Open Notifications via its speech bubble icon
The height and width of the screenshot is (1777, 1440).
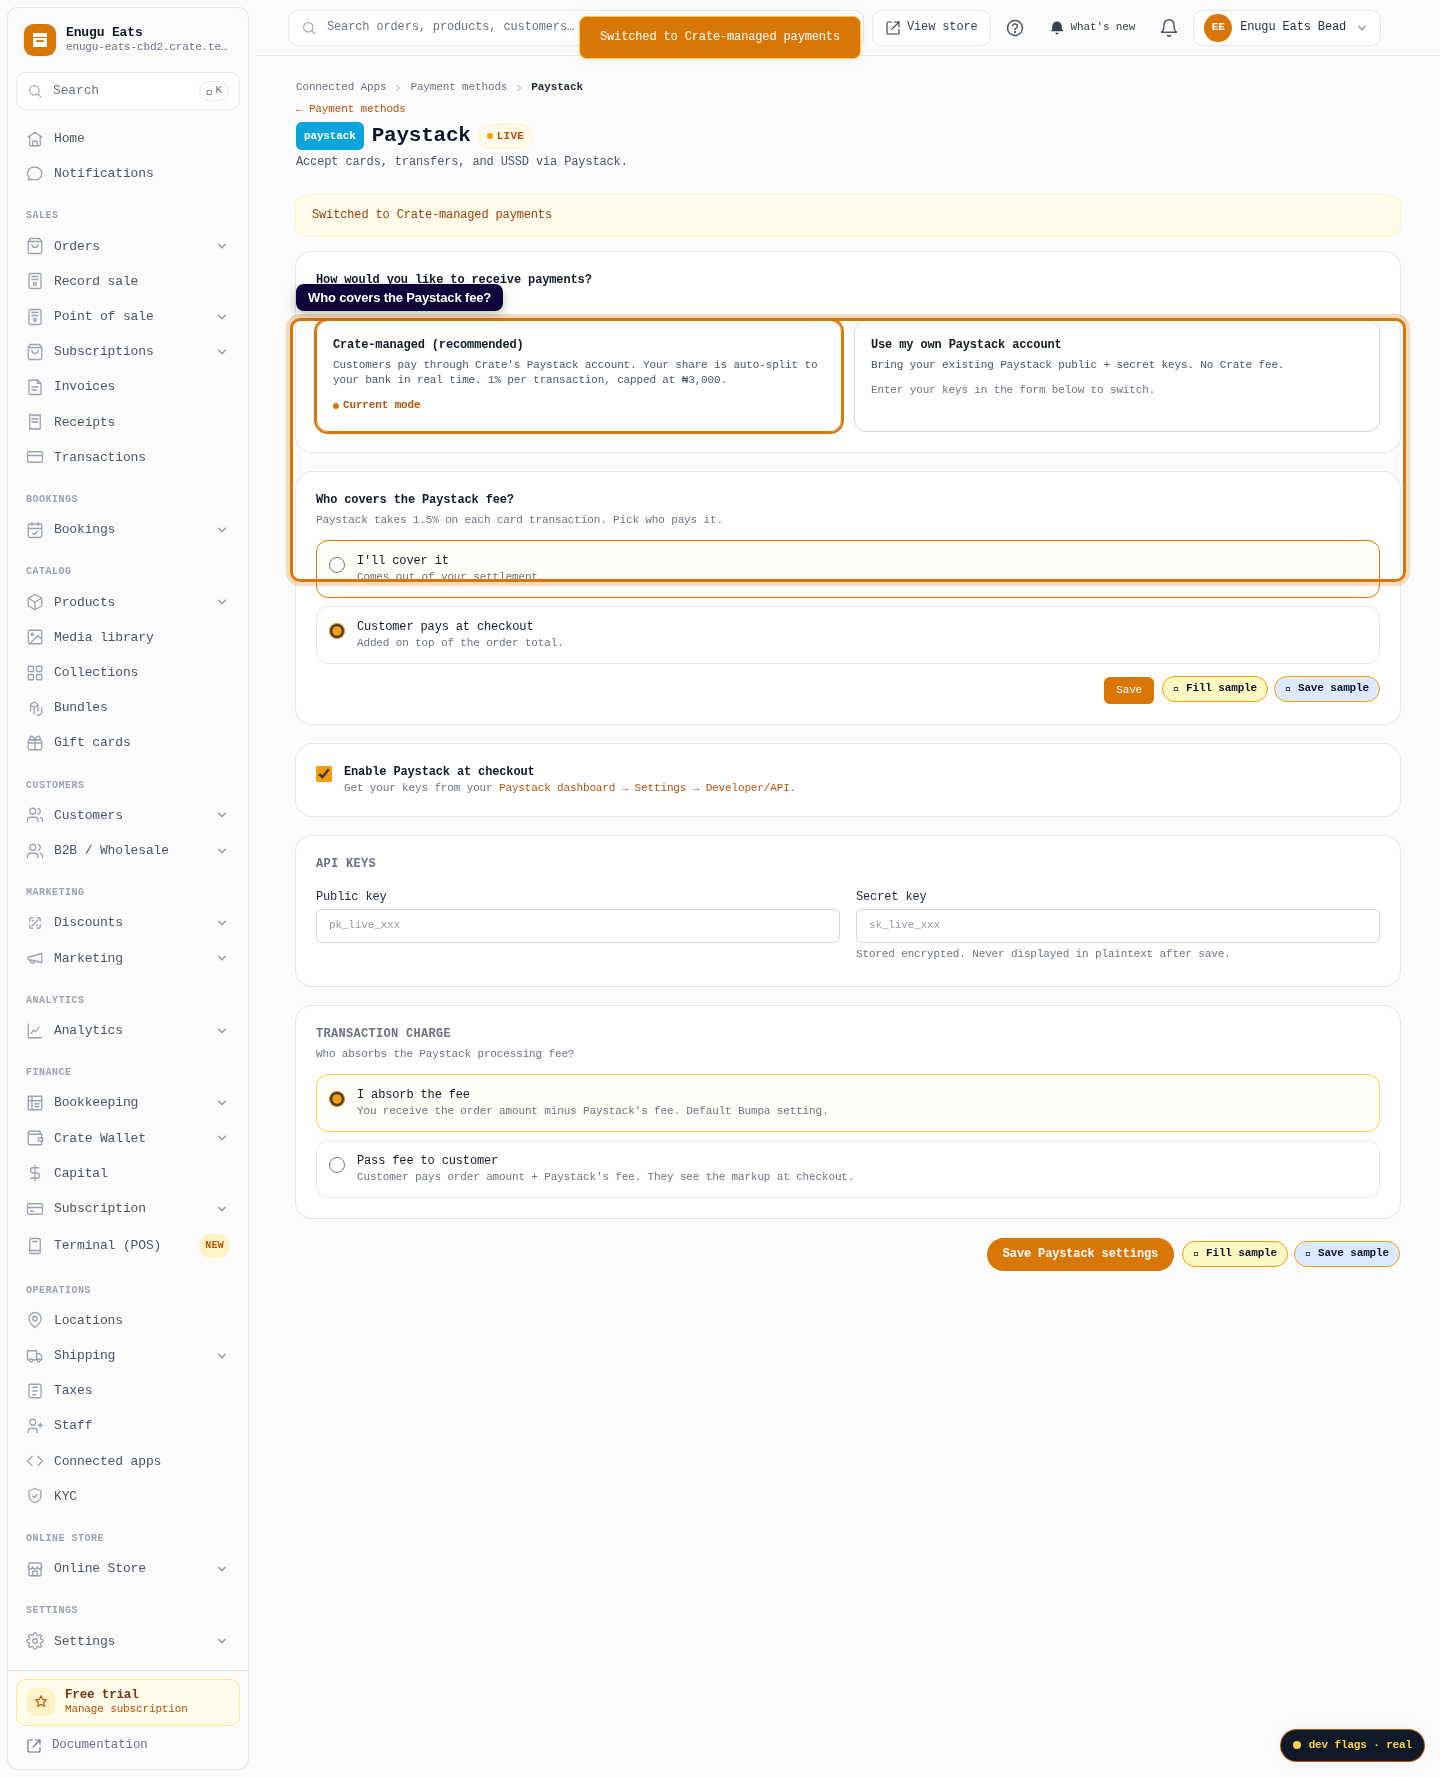point(35,173)
